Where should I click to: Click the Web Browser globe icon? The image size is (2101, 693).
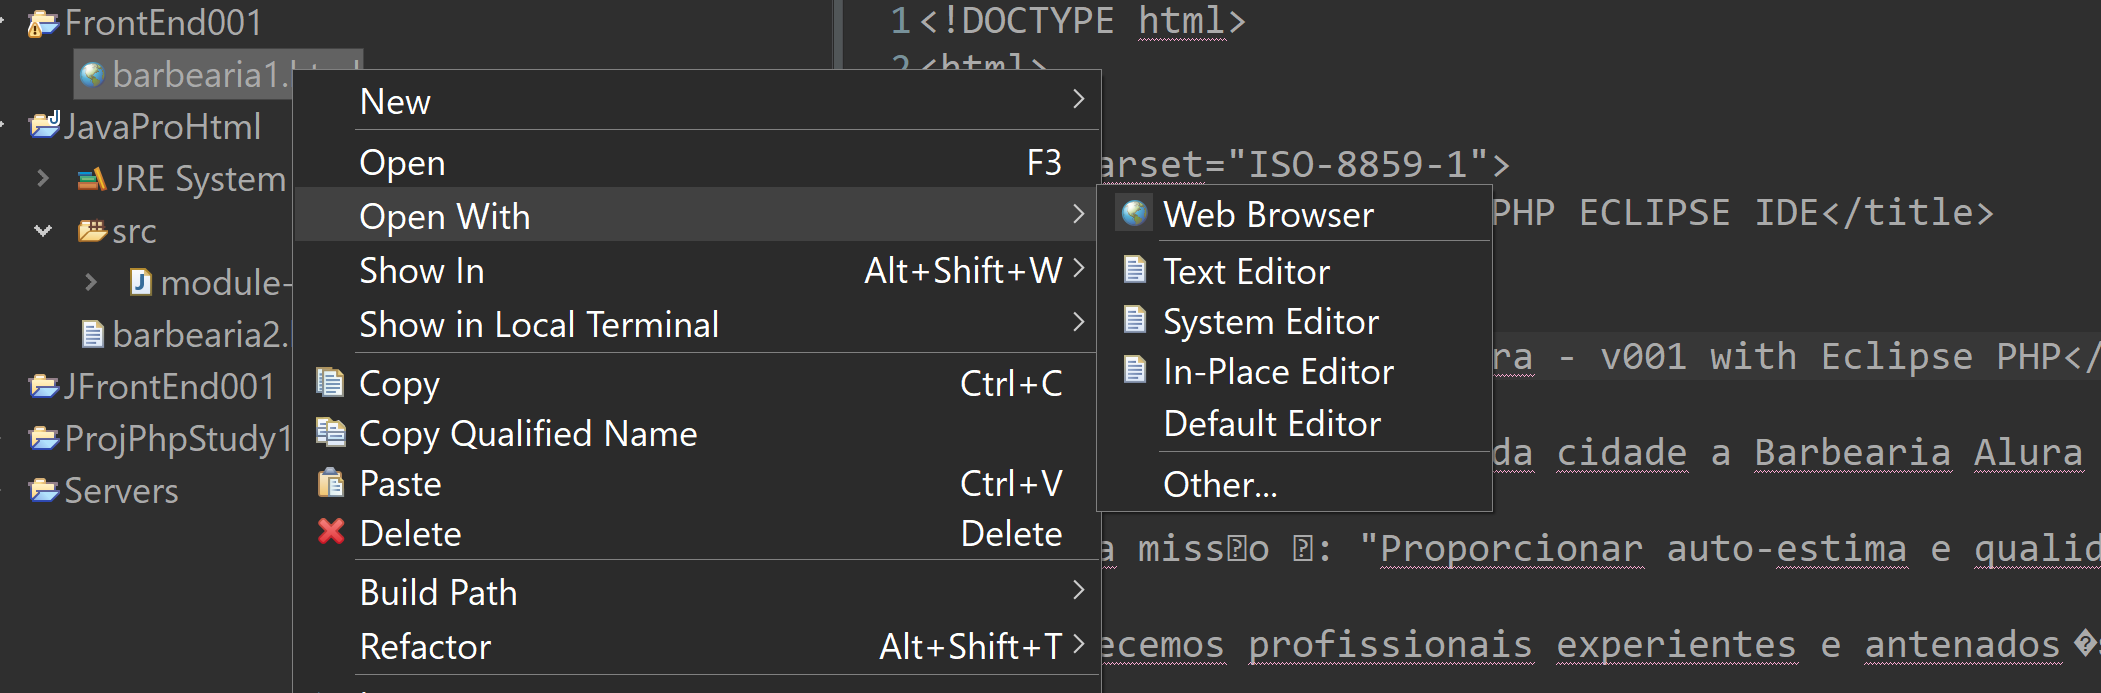1134,214
